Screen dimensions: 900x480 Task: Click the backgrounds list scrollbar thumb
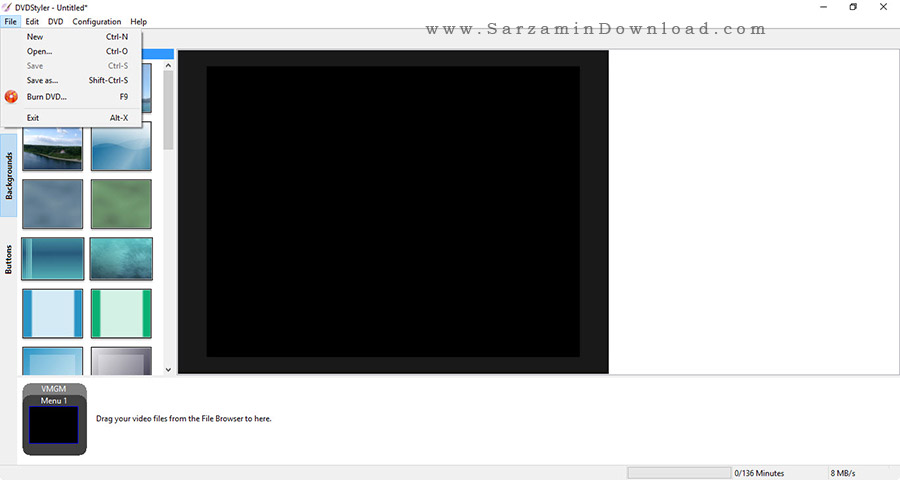tap(168, 110)
